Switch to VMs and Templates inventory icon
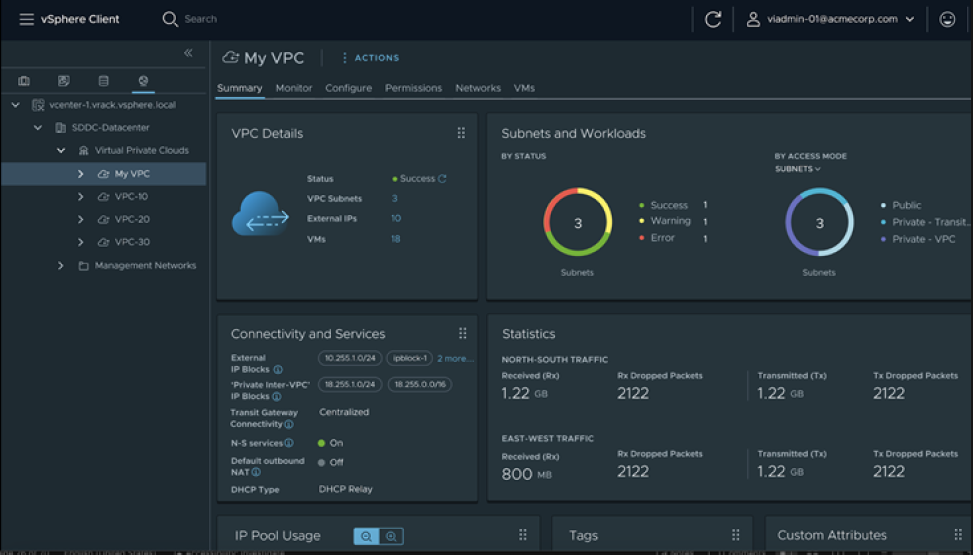This screenshot has width=973, height=555. 64,81
